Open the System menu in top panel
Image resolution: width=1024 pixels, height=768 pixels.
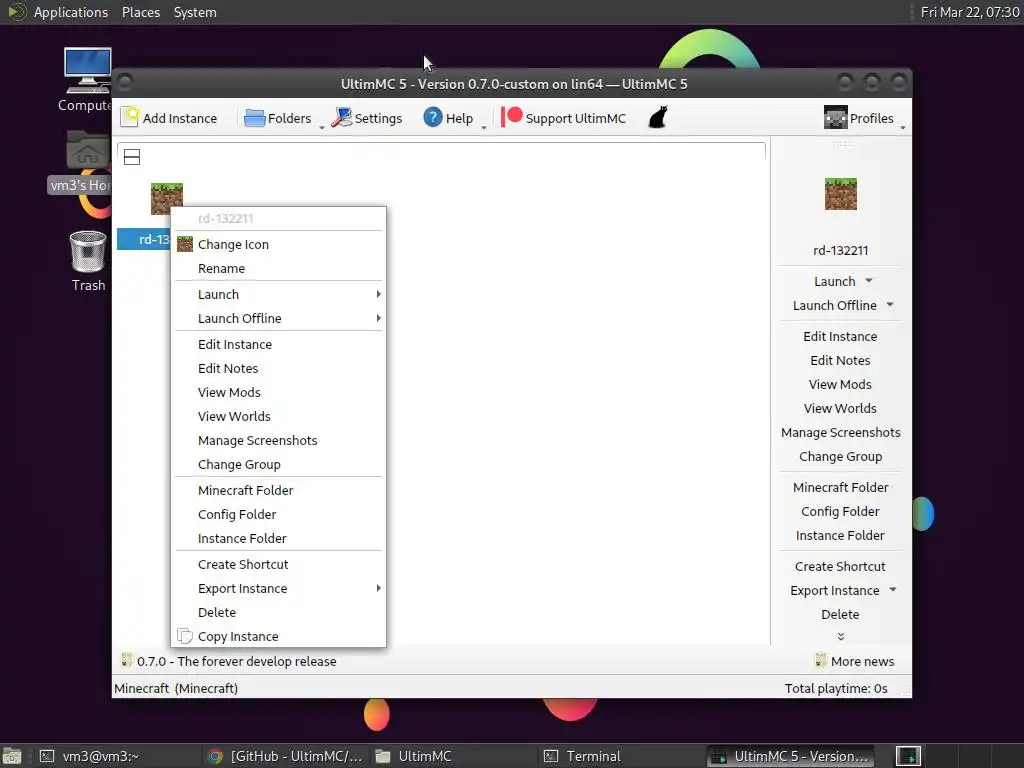pos(195,12)
